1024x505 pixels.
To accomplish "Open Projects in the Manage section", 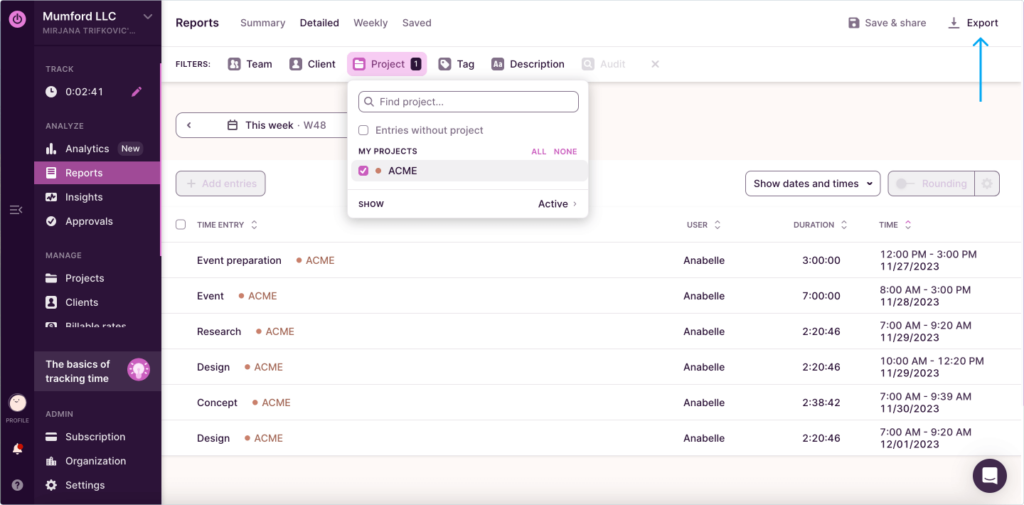I will [84, 278].
